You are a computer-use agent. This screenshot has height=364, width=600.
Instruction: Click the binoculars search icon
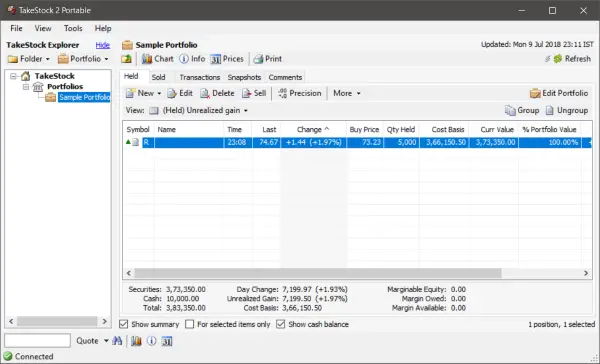click(117, 341)
